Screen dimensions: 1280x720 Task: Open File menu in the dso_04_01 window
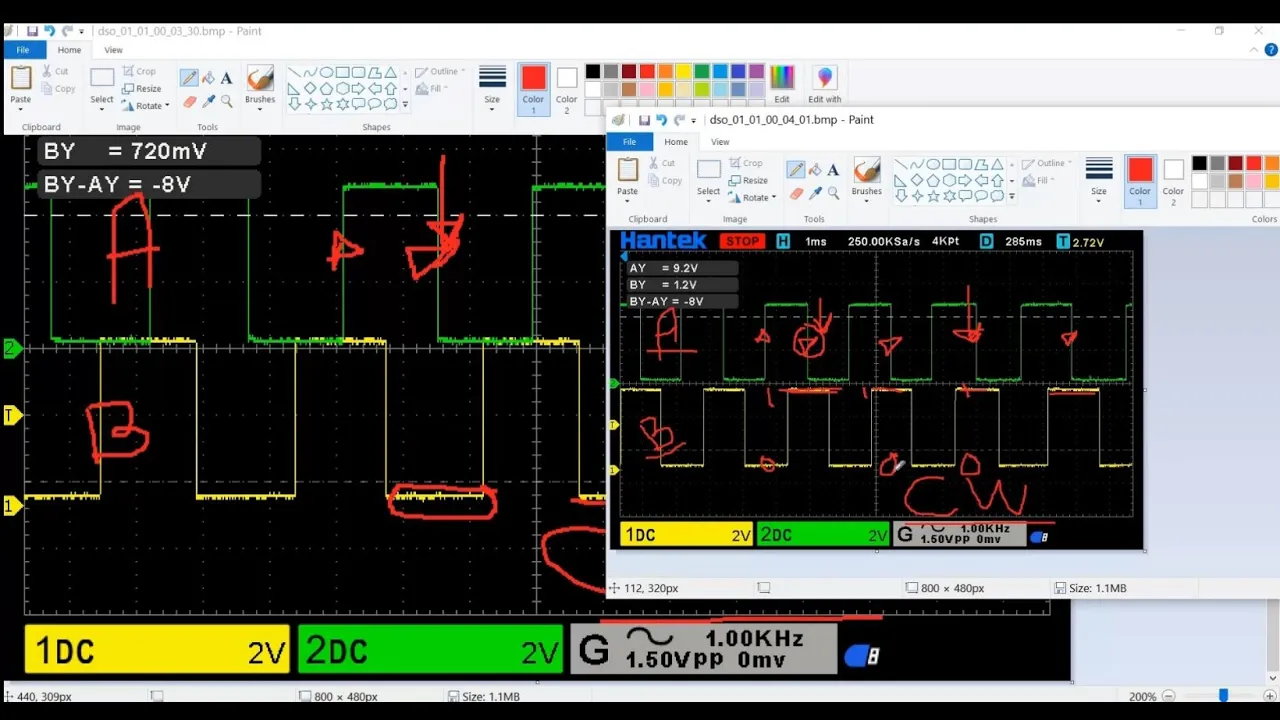(x=629, y=142)
